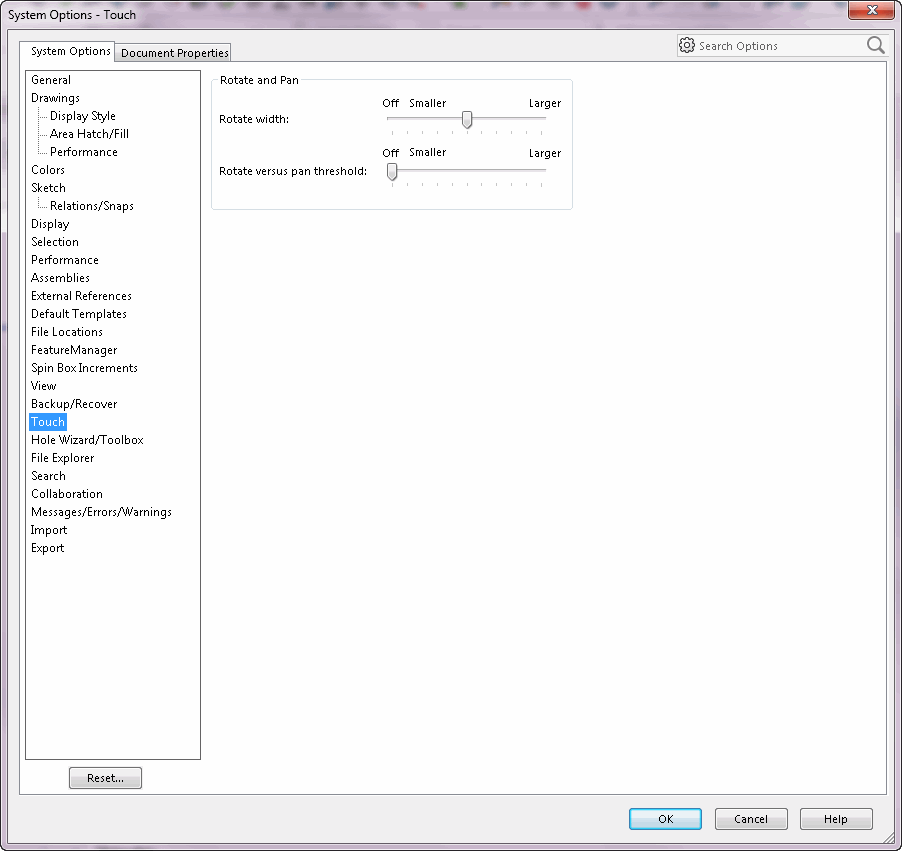Screen dimensions: 902x851
Task: Click the Reset... button
Action: click(105, 778)
